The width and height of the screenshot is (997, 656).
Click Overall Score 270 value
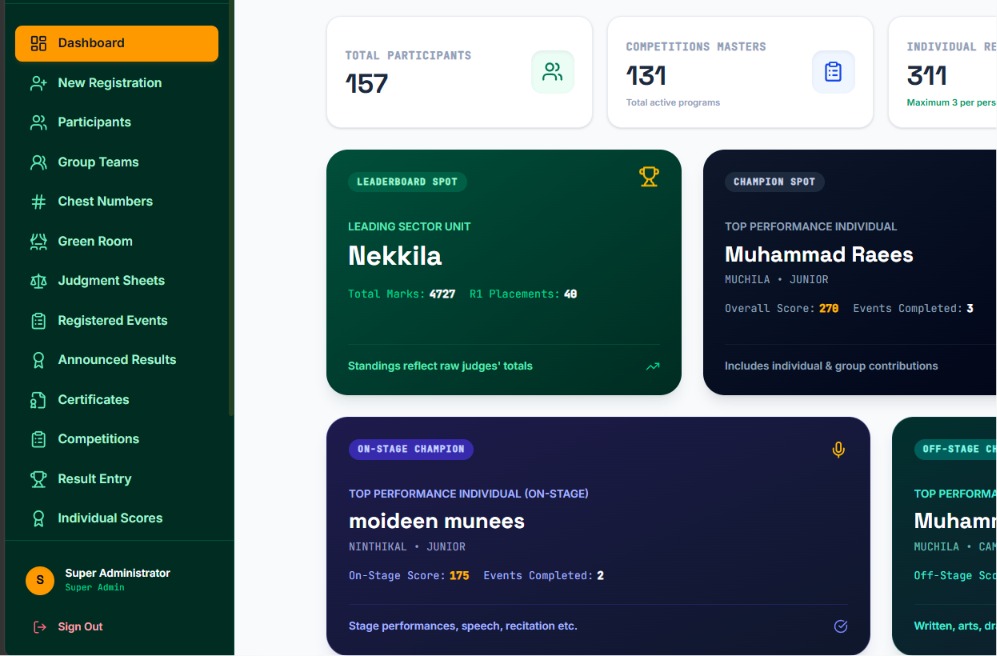click(x=829, y=308)
